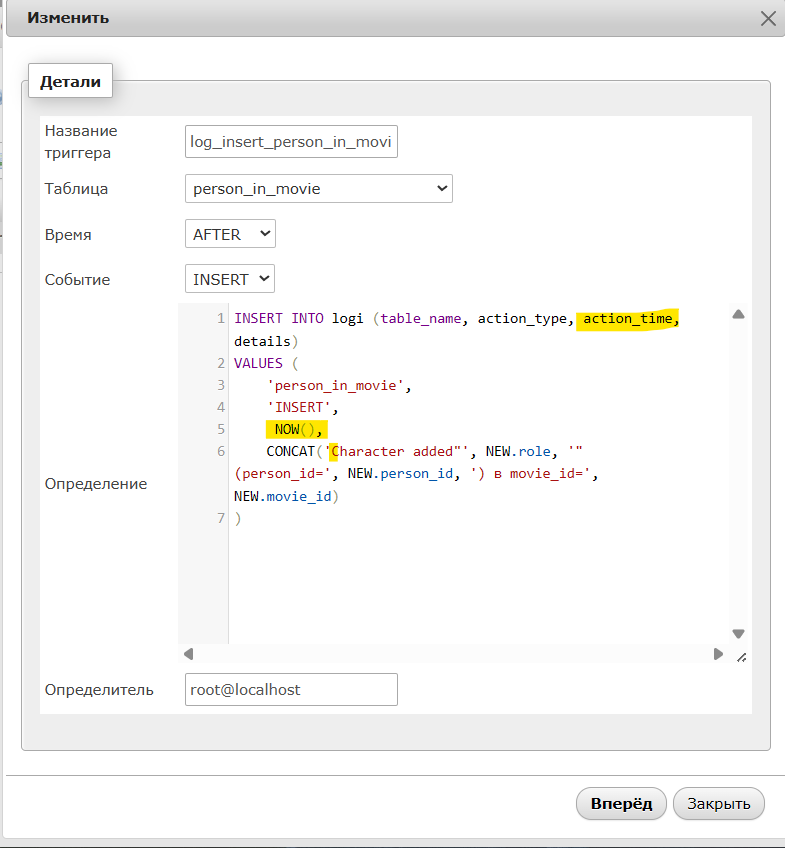Click line number 5 in the gutter
785x848 pixels.
point(221,429)
